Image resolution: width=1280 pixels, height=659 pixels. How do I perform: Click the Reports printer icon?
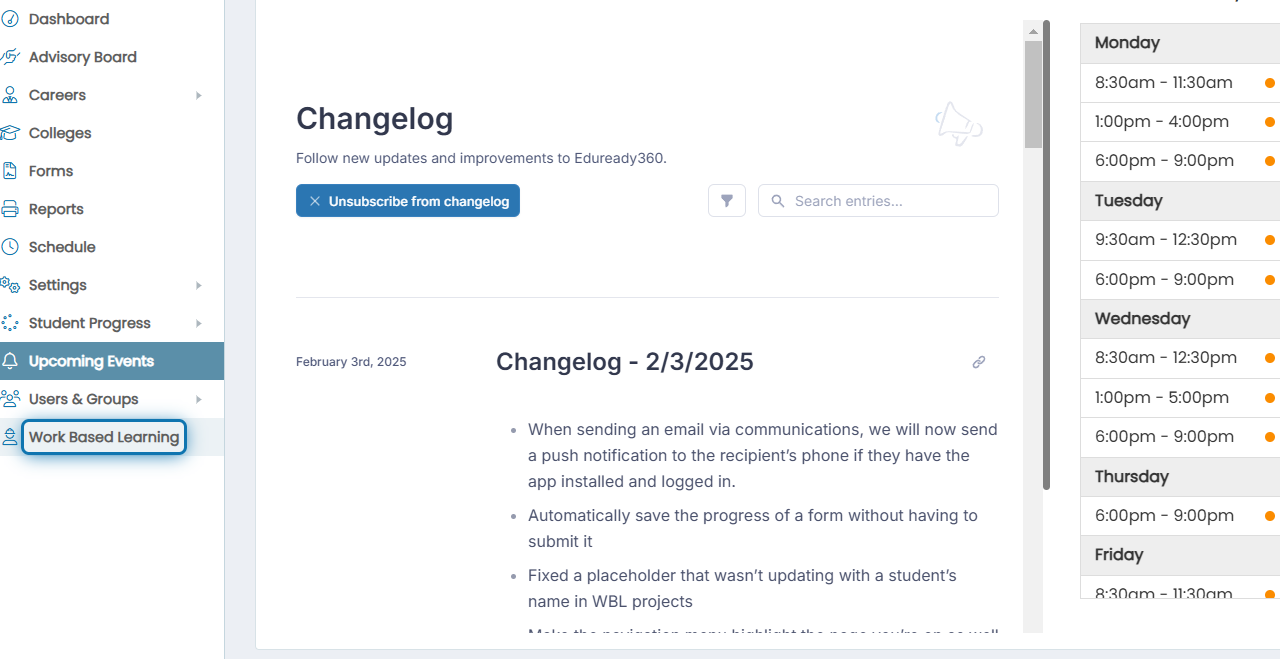pyautogui.click(x=10, y=209)
